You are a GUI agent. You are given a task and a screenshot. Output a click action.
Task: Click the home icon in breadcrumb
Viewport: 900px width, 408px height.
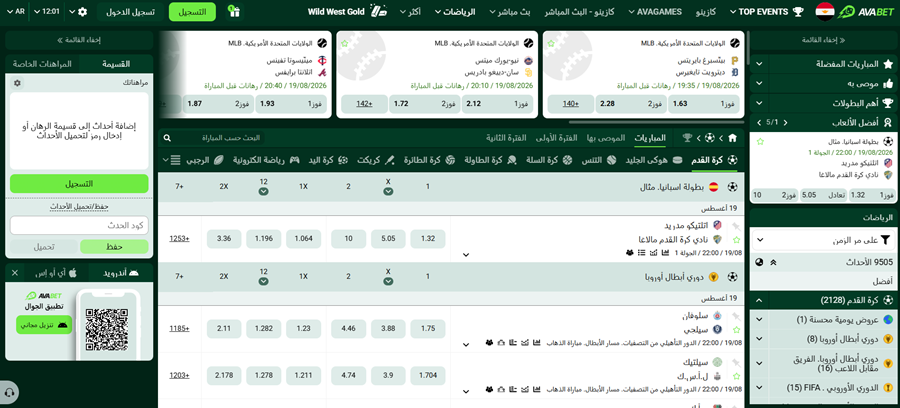click(x=732, y=138)
